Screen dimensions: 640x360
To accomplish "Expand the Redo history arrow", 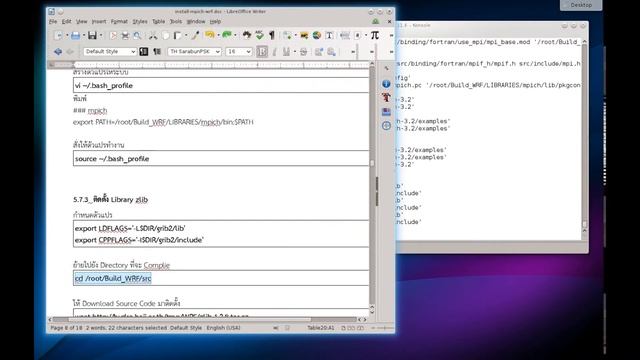I will click(x=236, y=36).
